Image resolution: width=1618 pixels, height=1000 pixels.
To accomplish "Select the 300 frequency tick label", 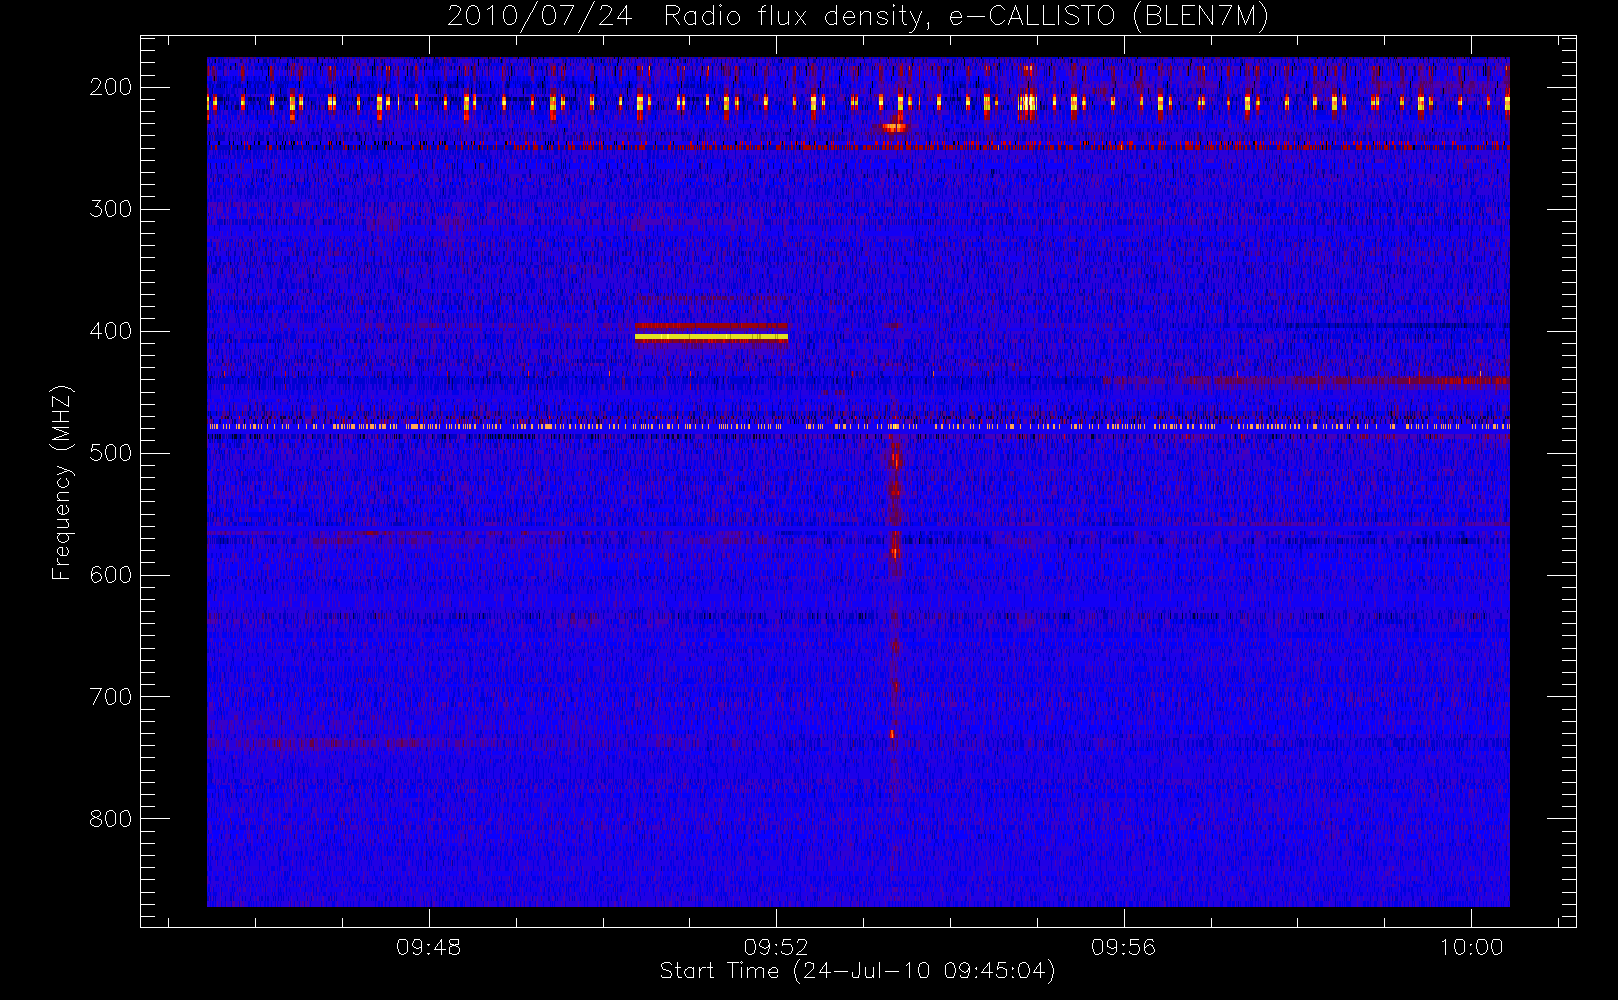I will [x=110, y=209].
